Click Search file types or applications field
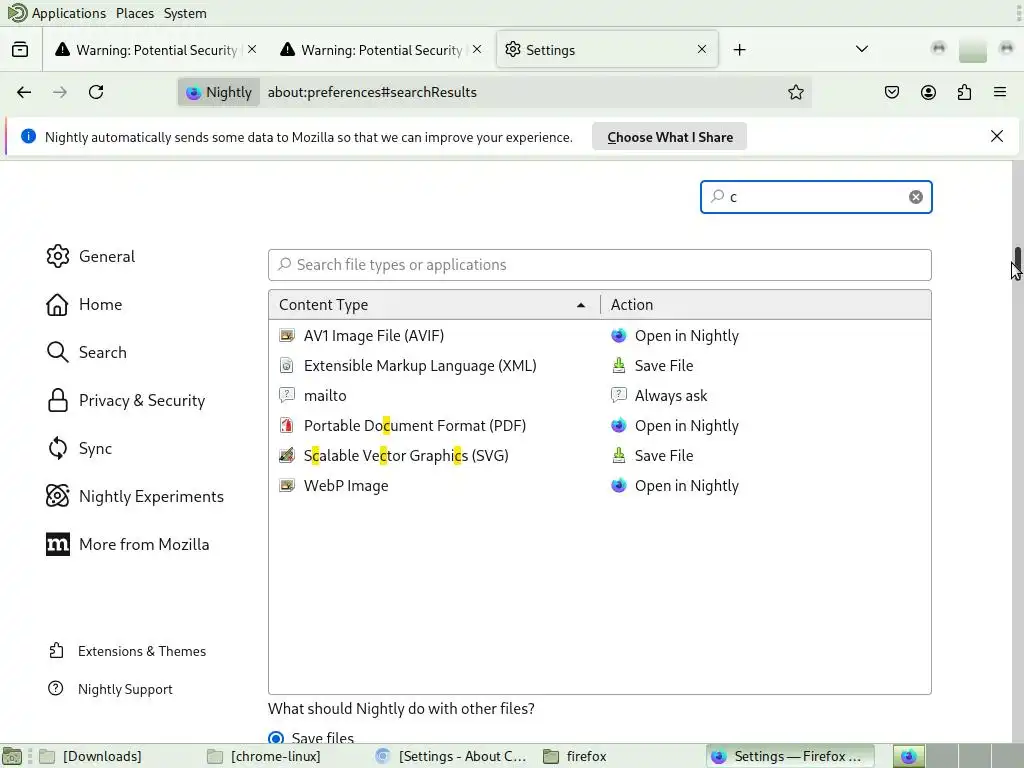The height and width of the screenshot is (768, 1024). point(600,264)
